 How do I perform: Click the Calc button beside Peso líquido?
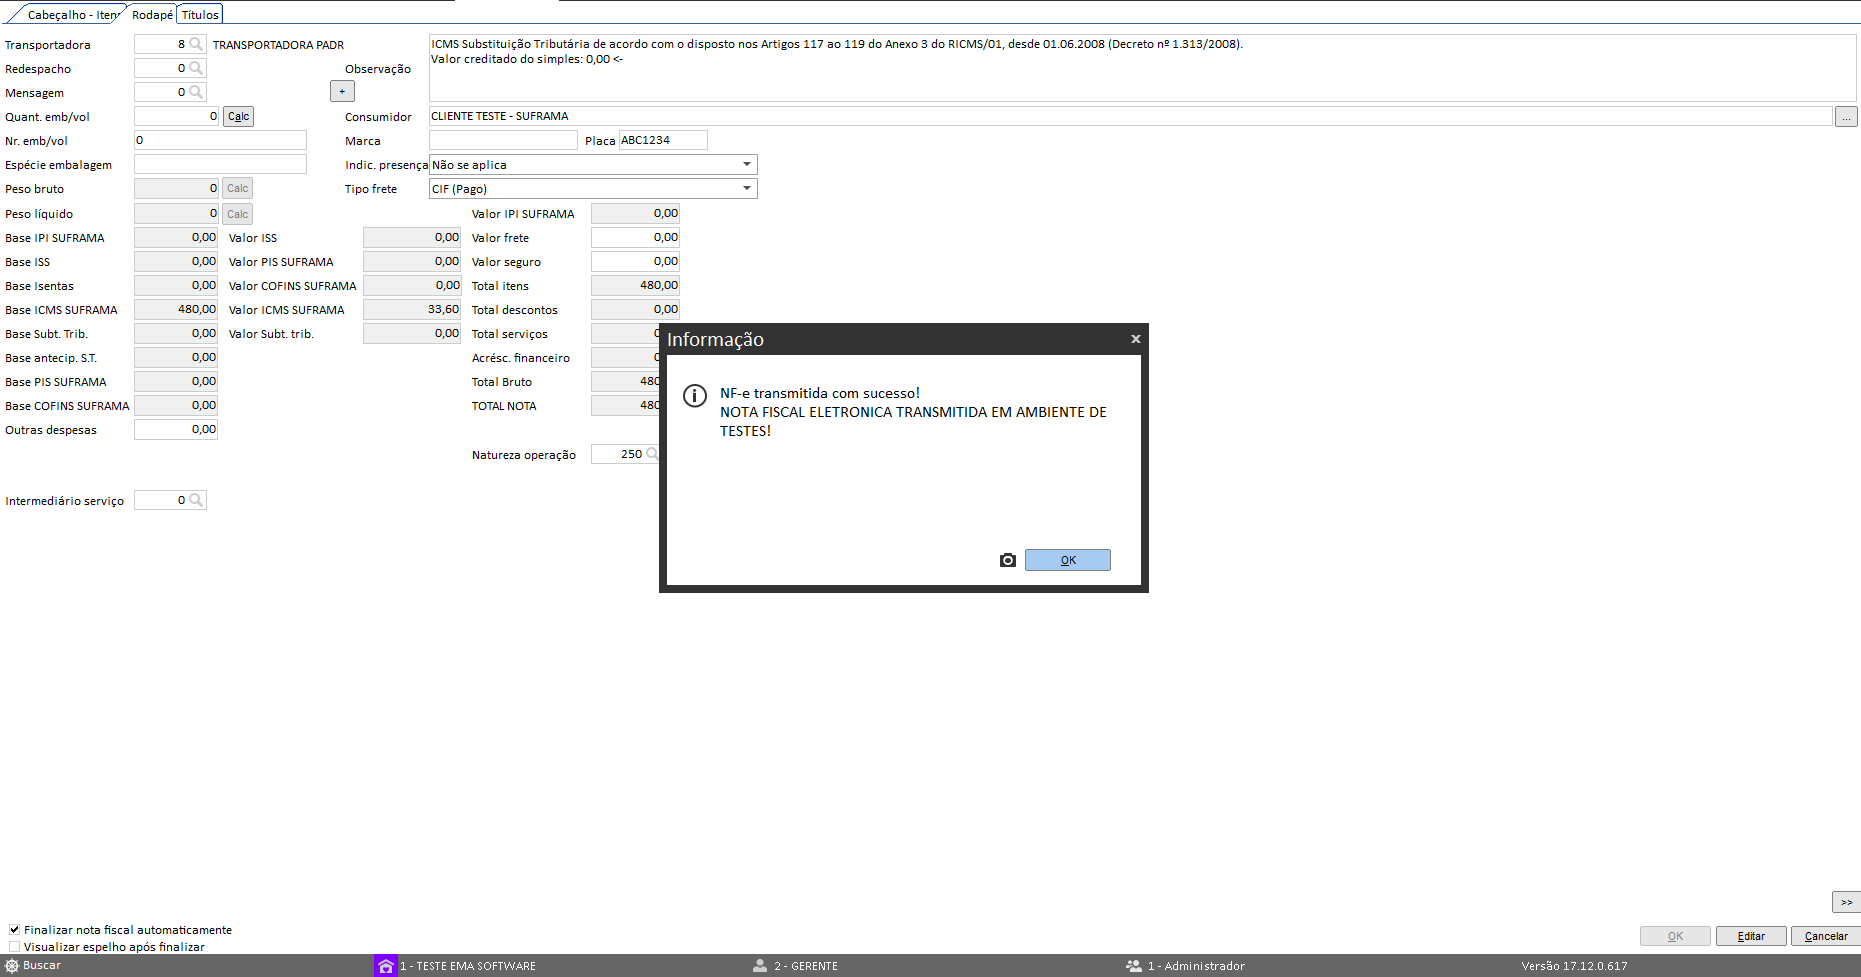point(237,214)
